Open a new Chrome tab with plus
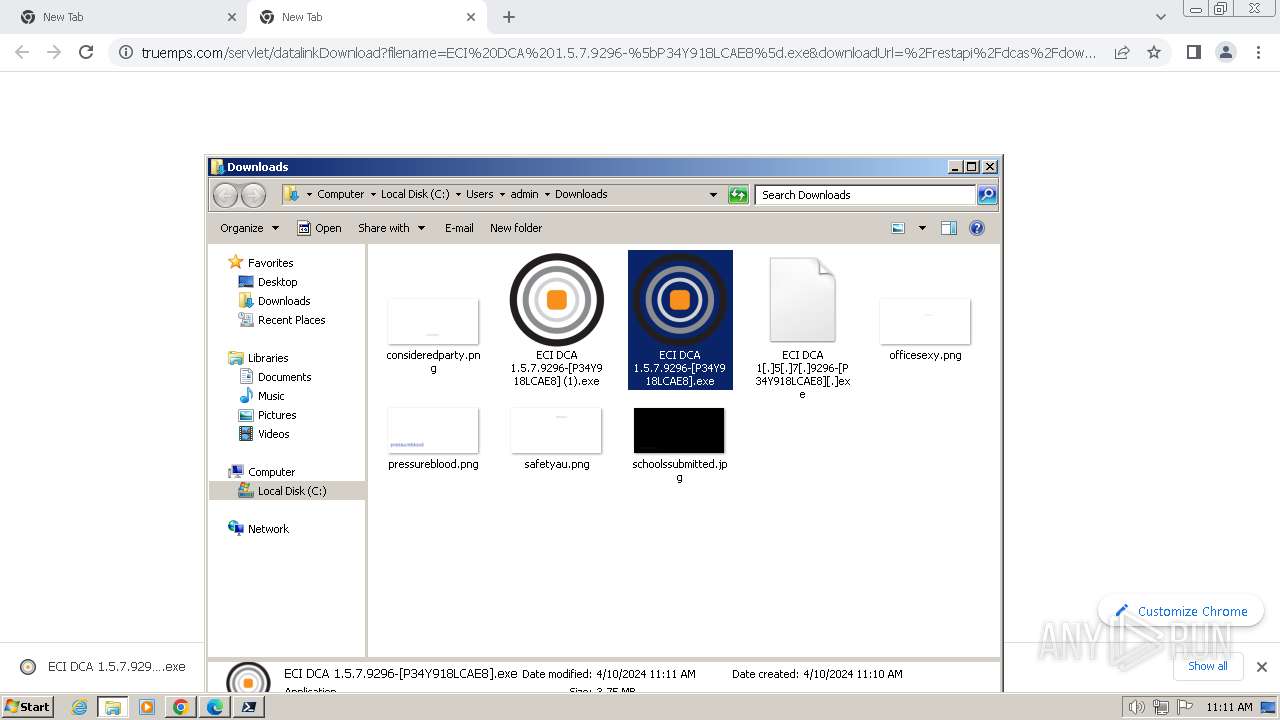The width and height of the screenshot is (1280, 720). 509,17
